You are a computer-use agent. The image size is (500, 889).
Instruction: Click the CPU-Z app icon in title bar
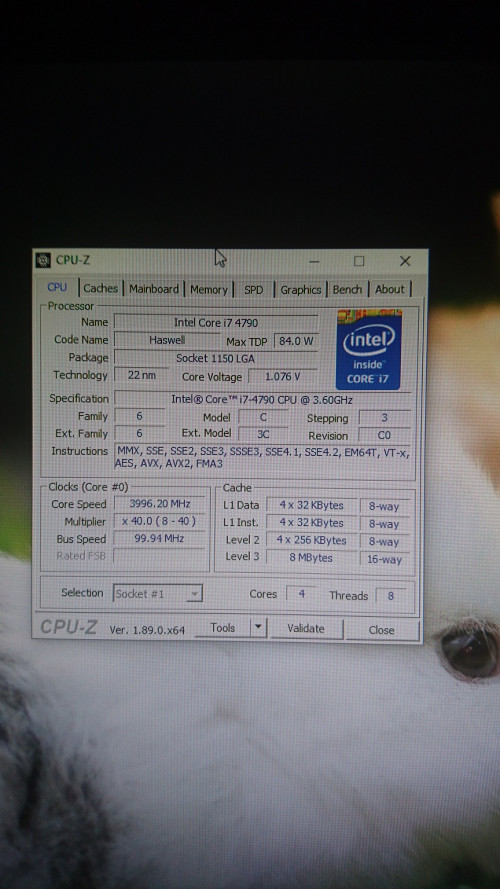[43, 260]
